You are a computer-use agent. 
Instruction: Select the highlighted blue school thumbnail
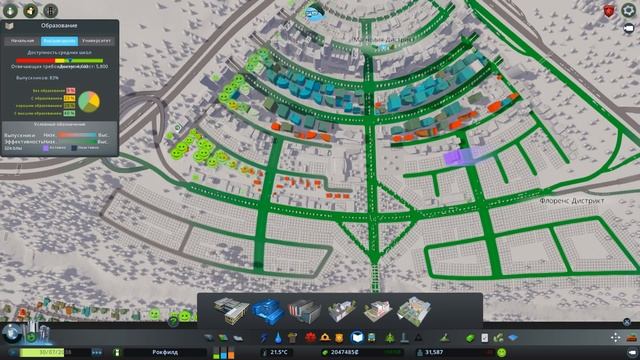click(x=268, y=311)
